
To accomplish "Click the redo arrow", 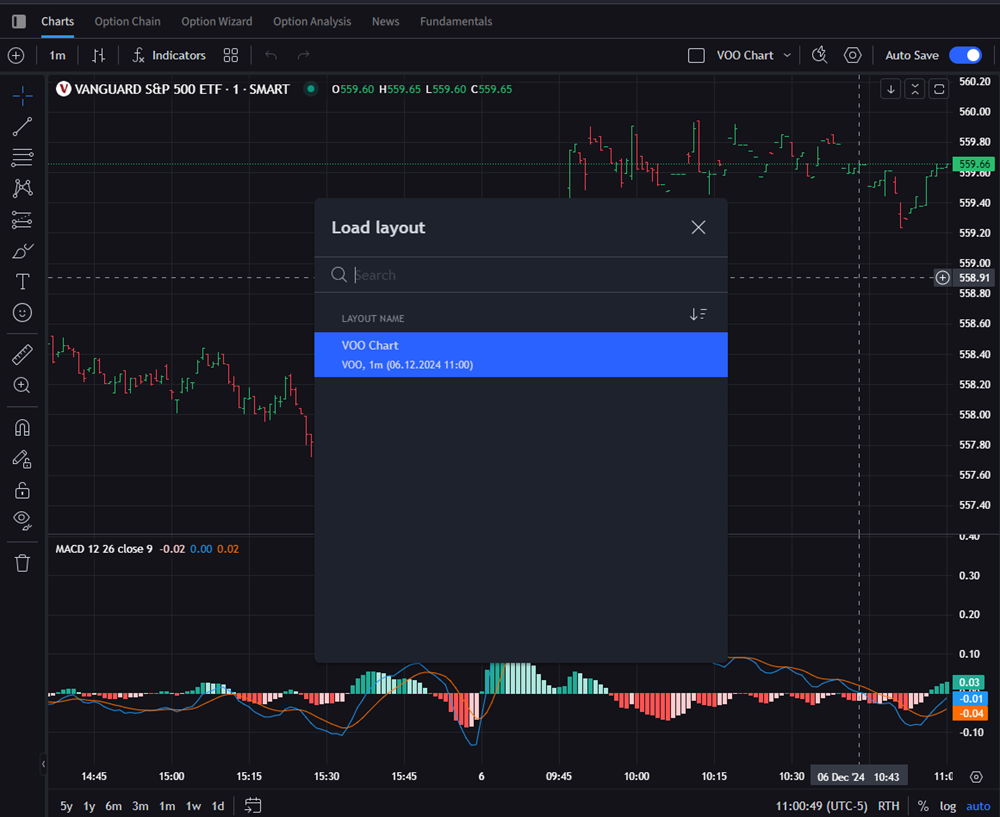I will click(304, 55).
